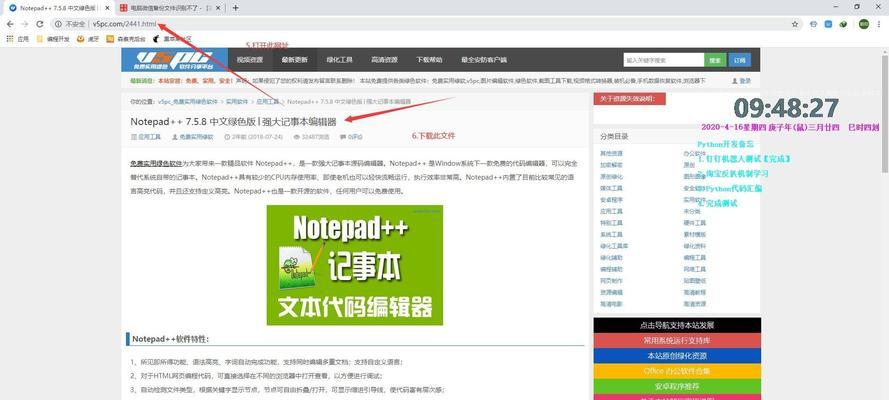The height and width of the screenshot is (400, 889).
Task: Click the 关于资源失效说明 red label
Action: (x=629, y=99)
